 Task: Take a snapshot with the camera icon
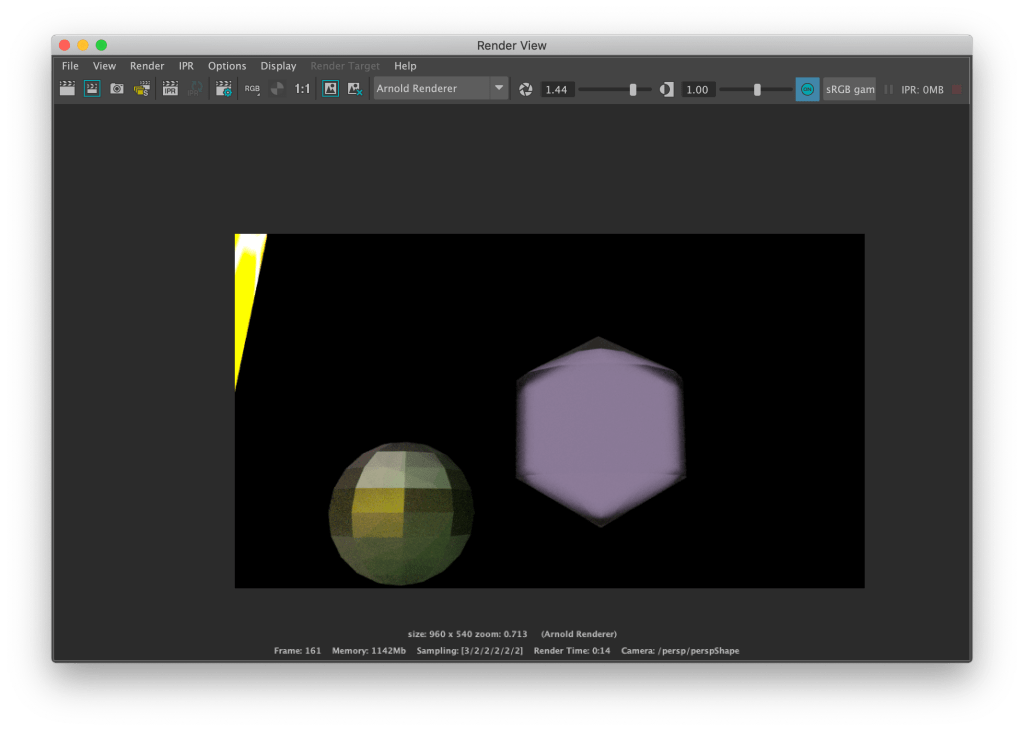pyautogui.click(x=117, y=89)
